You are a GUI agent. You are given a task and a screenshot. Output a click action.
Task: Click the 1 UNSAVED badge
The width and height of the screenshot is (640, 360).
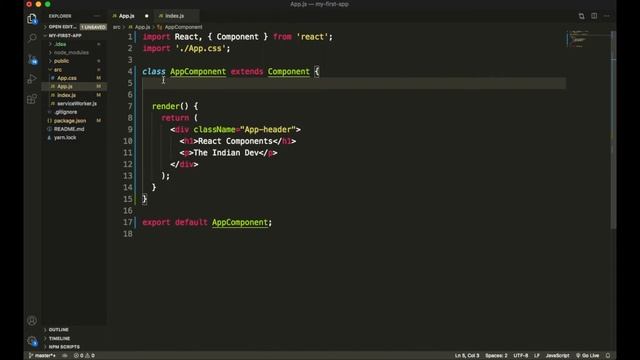[93, 27]
